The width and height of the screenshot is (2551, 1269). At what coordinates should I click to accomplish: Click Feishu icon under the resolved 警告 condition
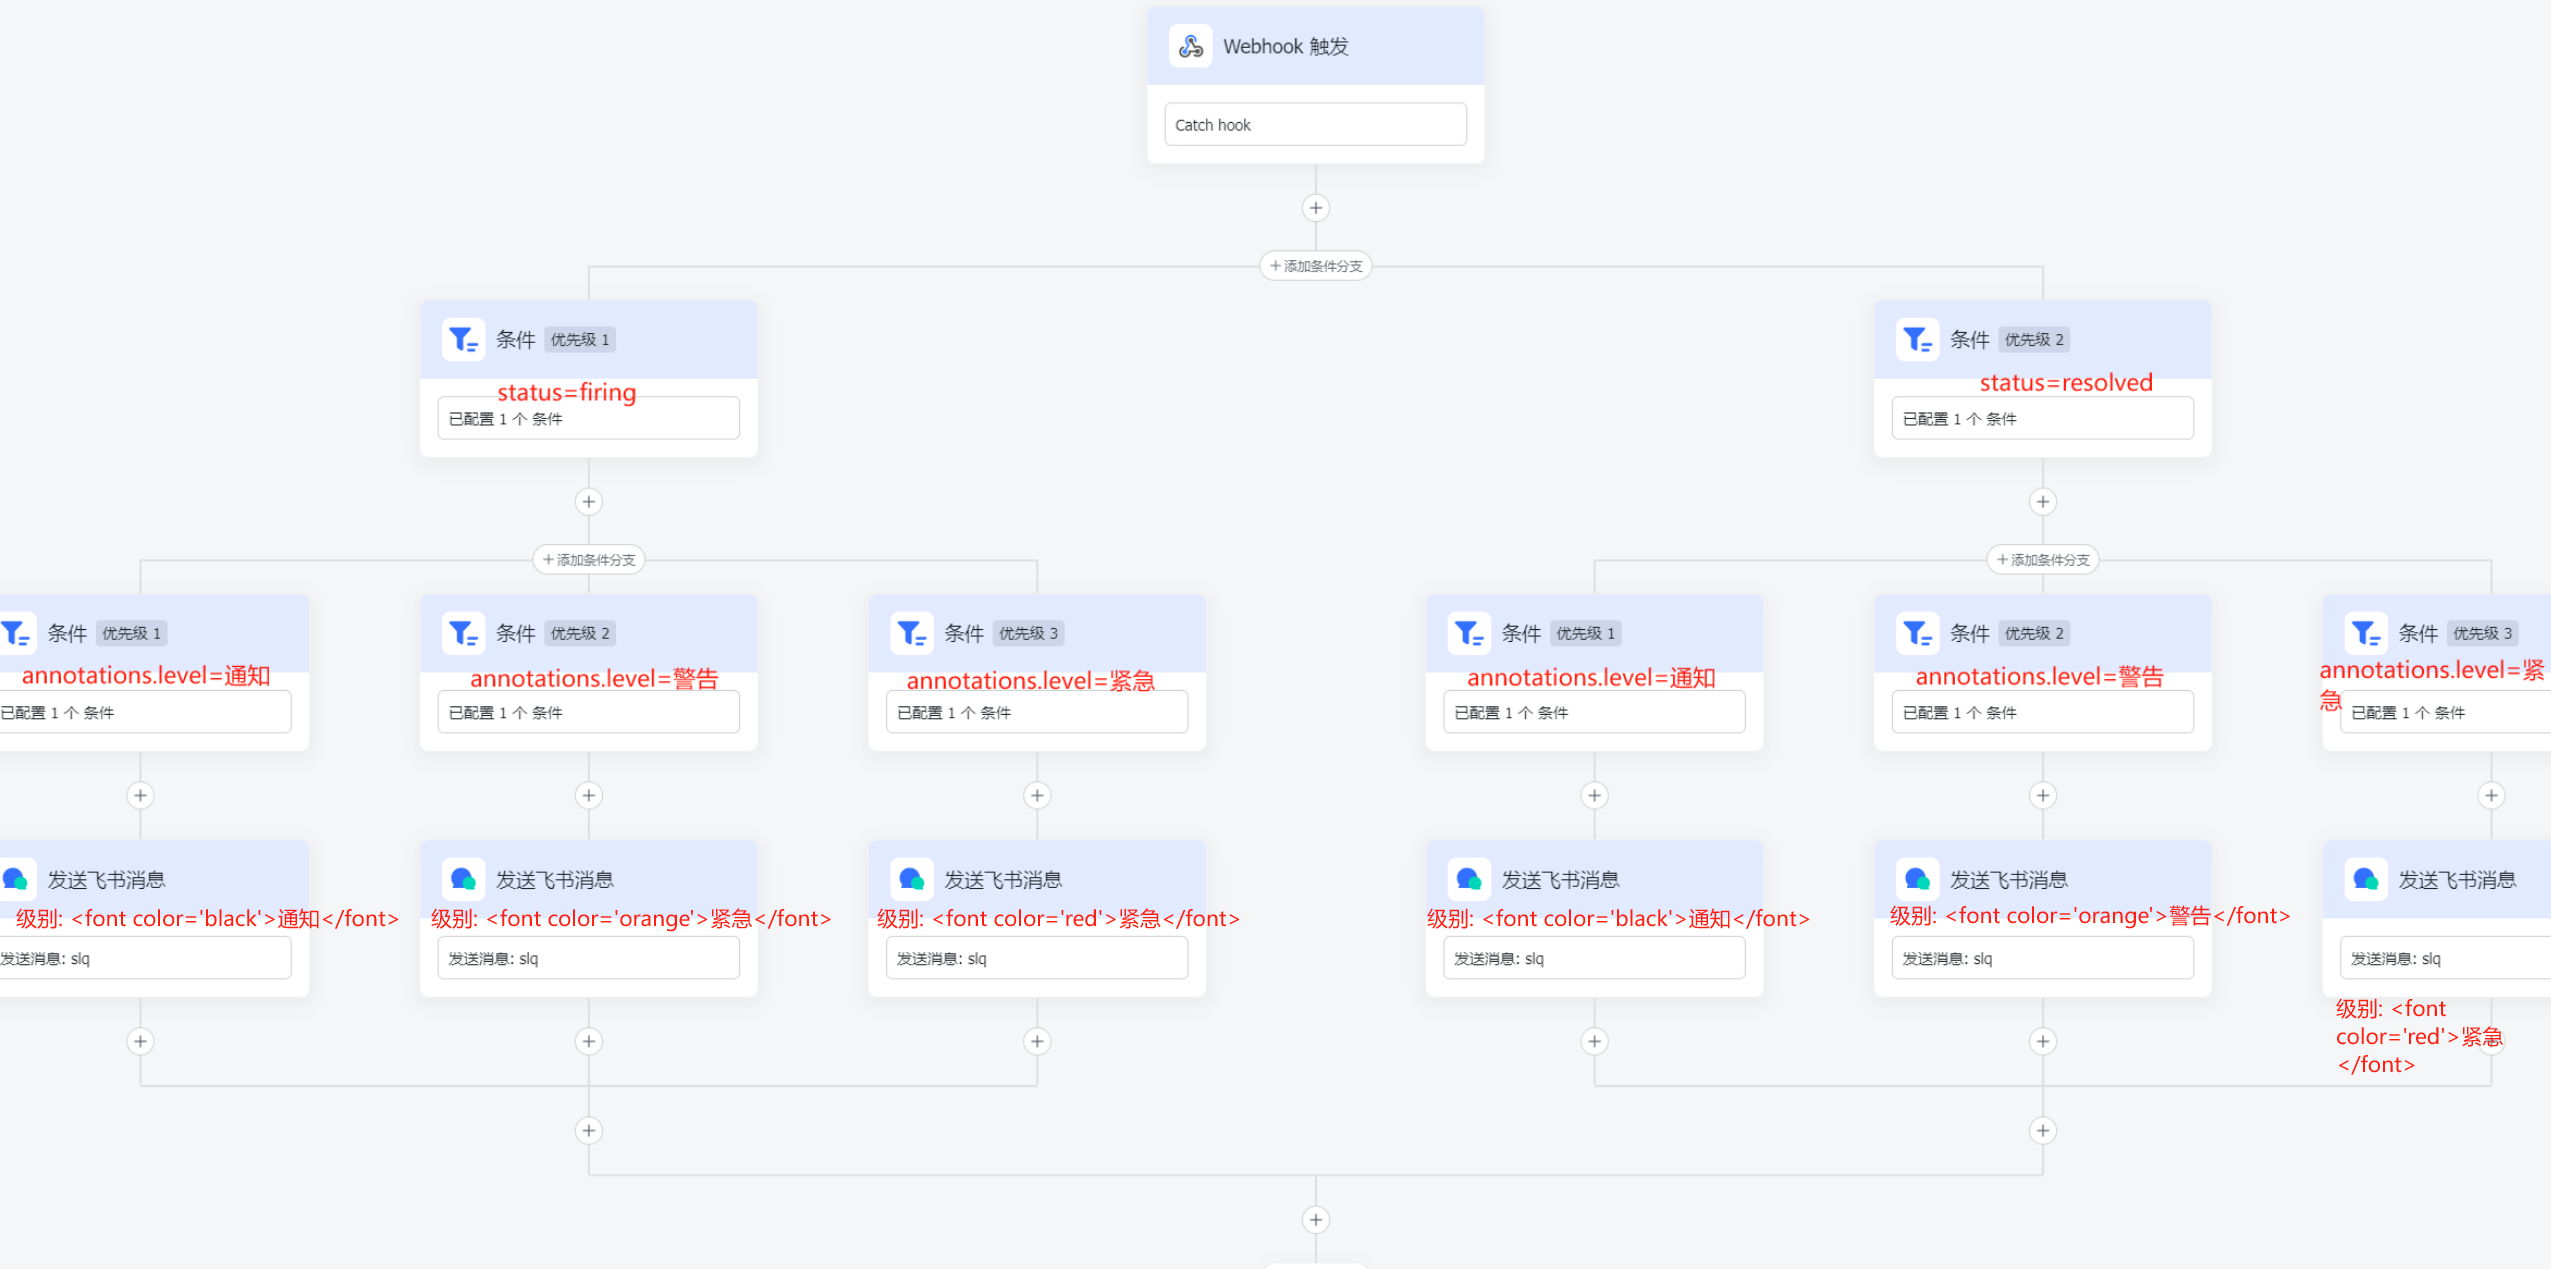tap(1917, 879)
